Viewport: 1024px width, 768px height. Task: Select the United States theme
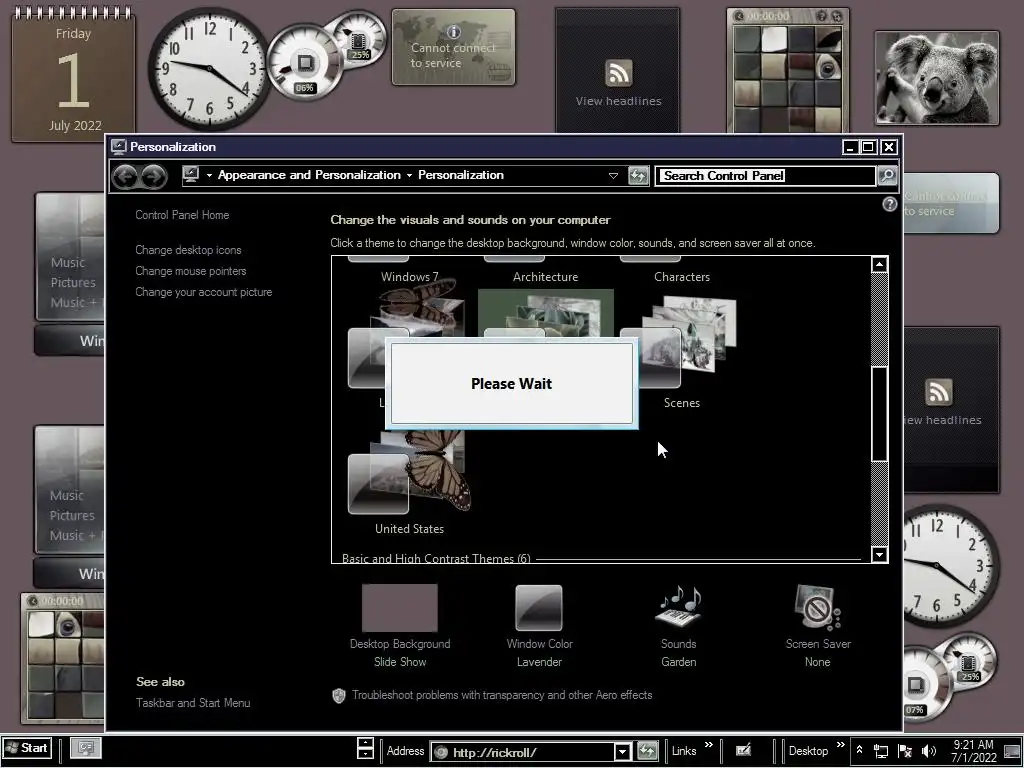409,483
